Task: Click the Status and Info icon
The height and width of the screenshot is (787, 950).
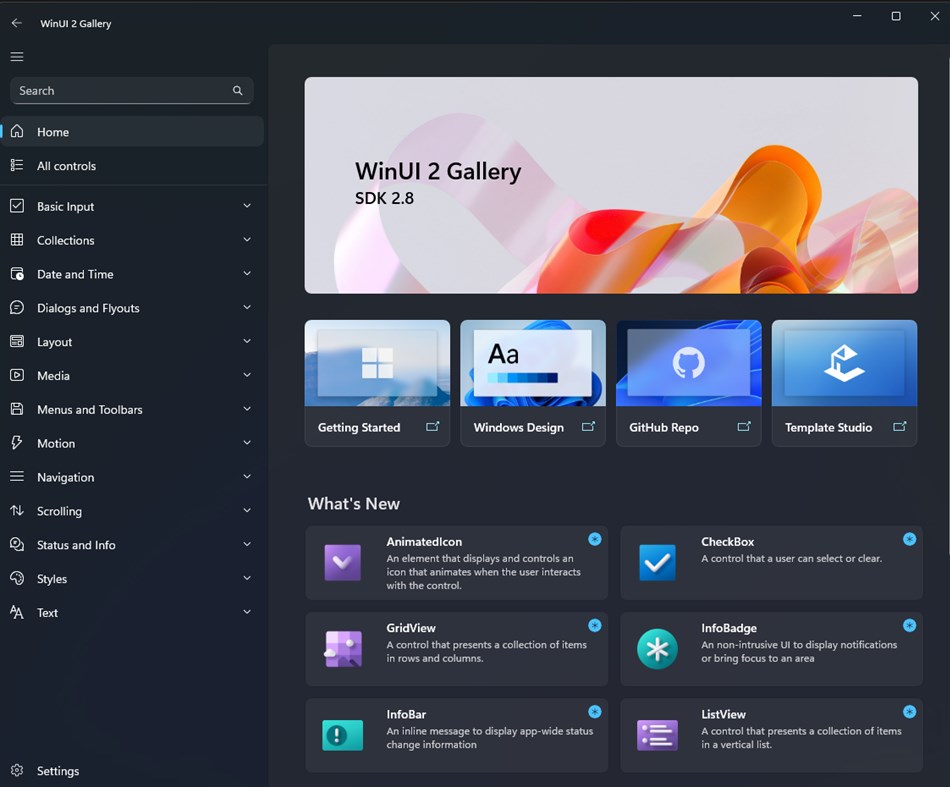Action: [17, 544]
